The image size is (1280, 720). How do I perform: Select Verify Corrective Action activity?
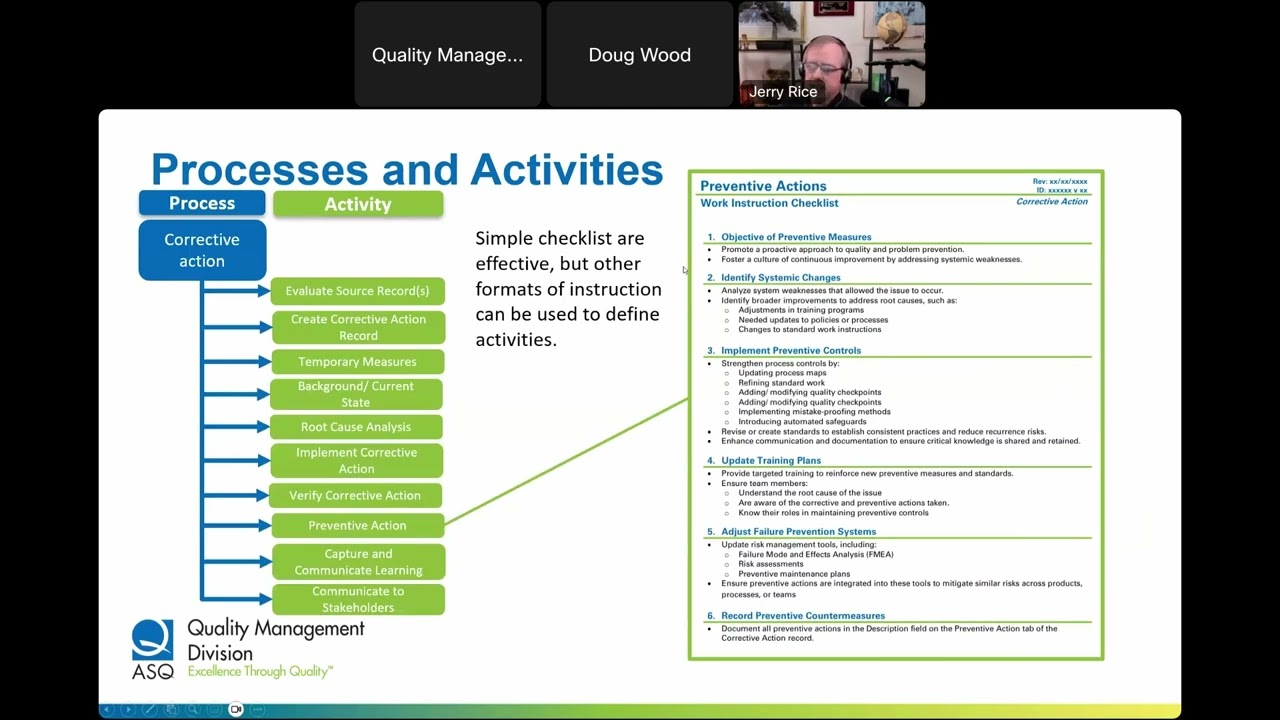pyautogui.click(x=355, y=495)
